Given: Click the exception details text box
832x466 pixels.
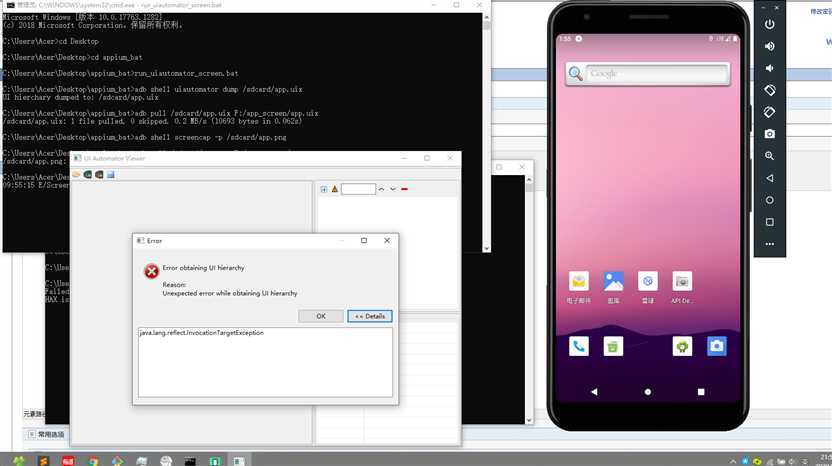Looking at the screenshot, I should tap(265, 362).
